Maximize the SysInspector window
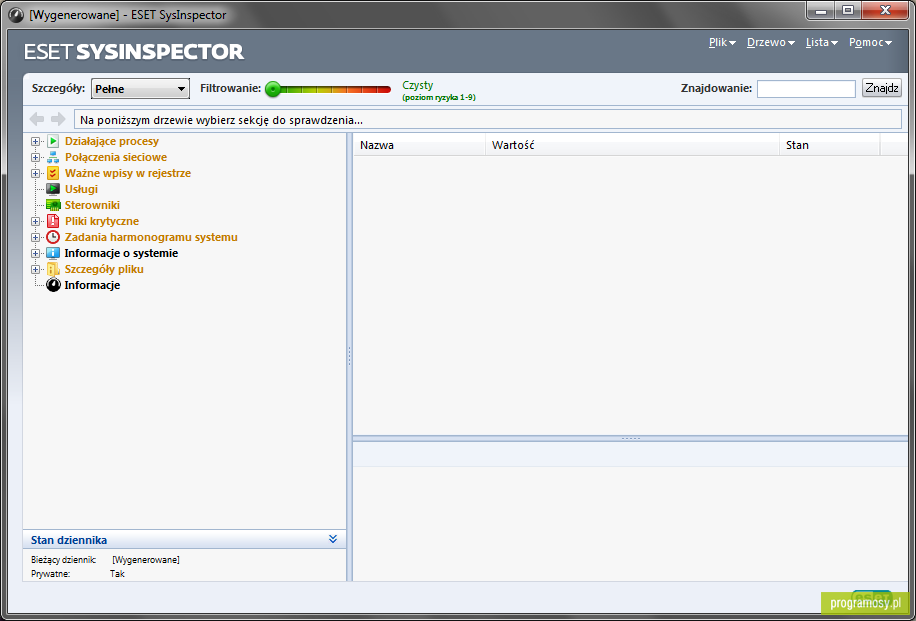This screenshot has height=621, width=916. coord(848,11)
